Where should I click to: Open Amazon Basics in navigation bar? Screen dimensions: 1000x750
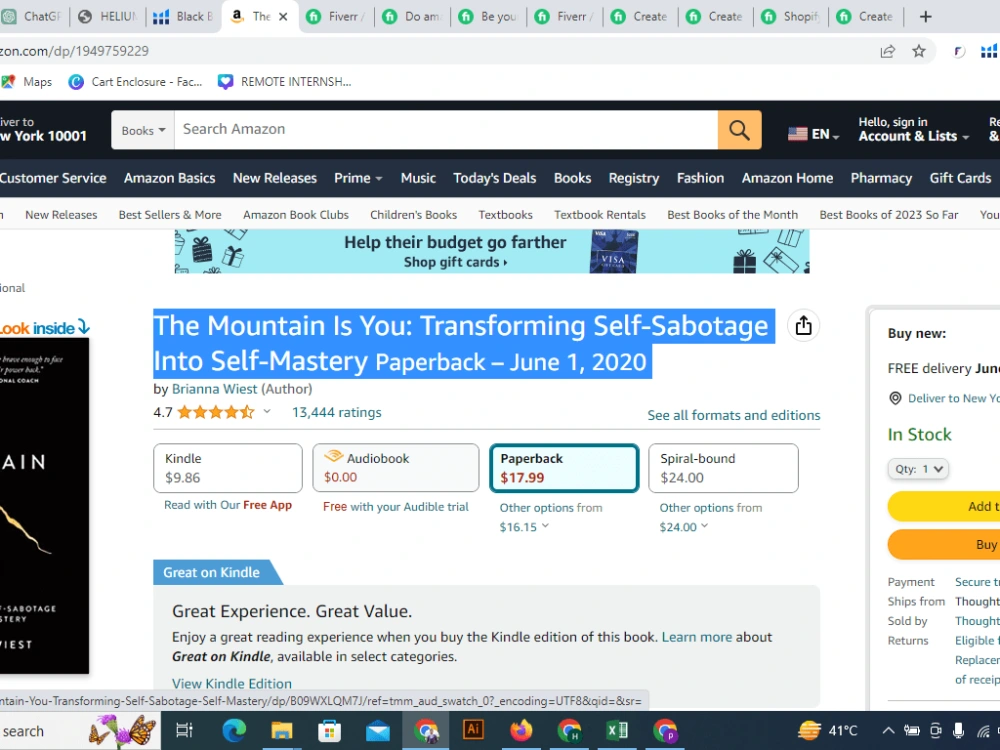pos(170,179)
